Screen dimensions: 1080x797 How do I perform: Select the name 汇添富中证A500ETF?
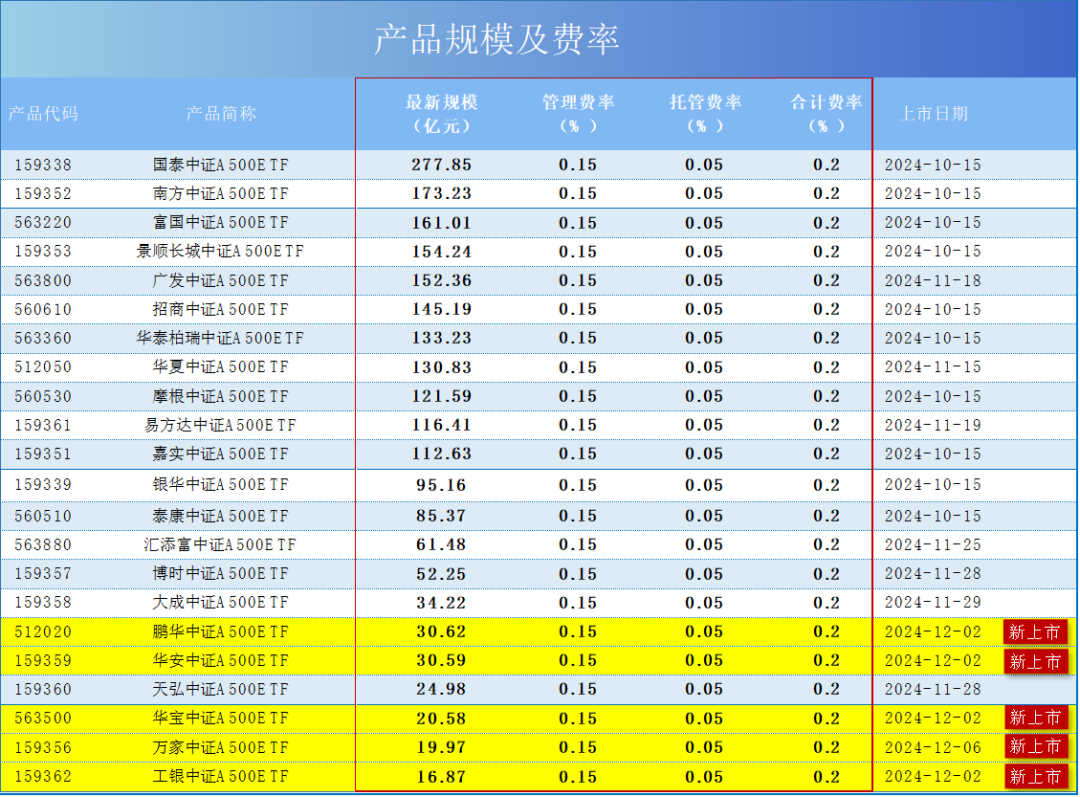[220, 545]
